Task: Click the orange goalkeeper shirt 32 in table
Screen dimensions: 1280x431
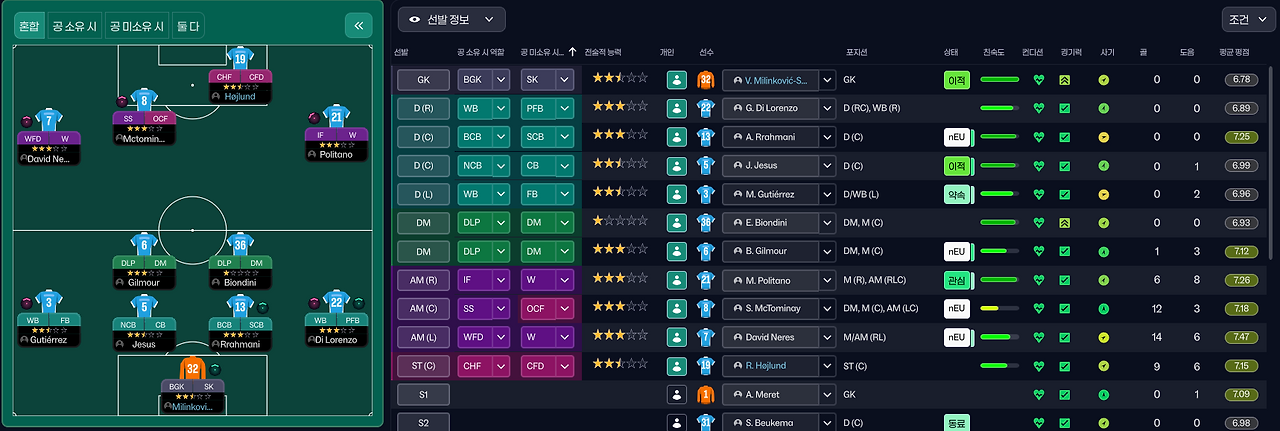Action: pyautogui.click(x=706, y=79)
